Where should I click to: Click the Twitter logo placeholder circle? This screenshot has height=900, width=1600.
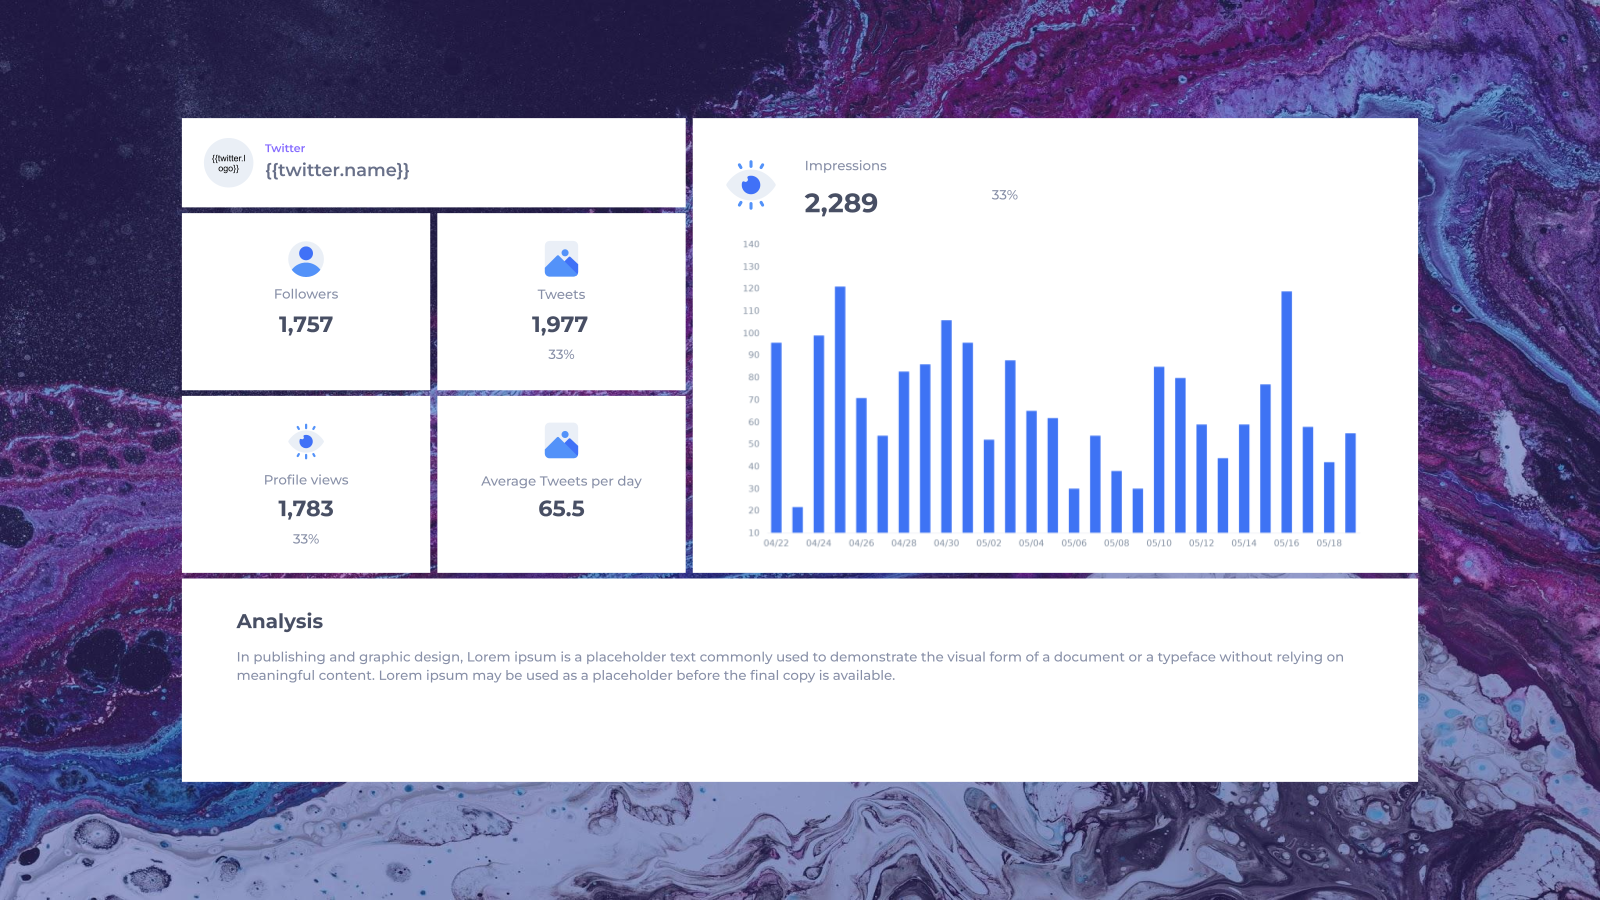(x=229, y=163)
